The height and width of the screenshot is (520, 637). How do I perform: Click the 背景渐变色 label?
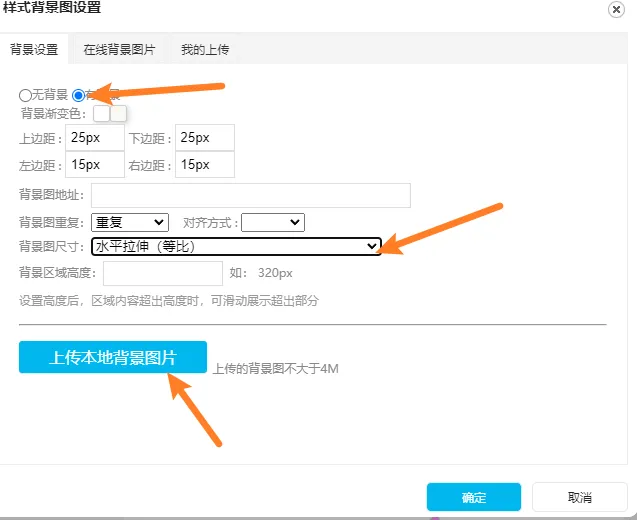pyautogui.click(x=53, y=113)
